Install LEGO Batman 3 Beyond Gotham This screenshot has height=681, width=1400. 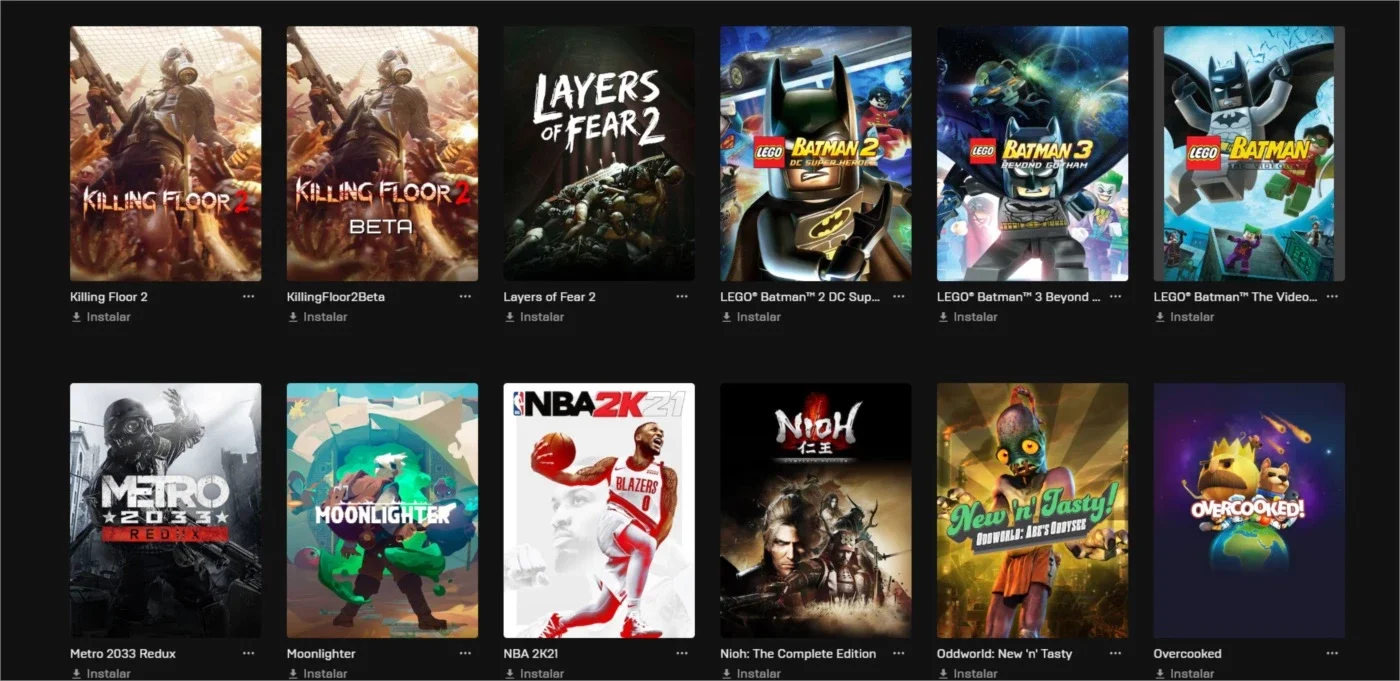coord(968,317)
